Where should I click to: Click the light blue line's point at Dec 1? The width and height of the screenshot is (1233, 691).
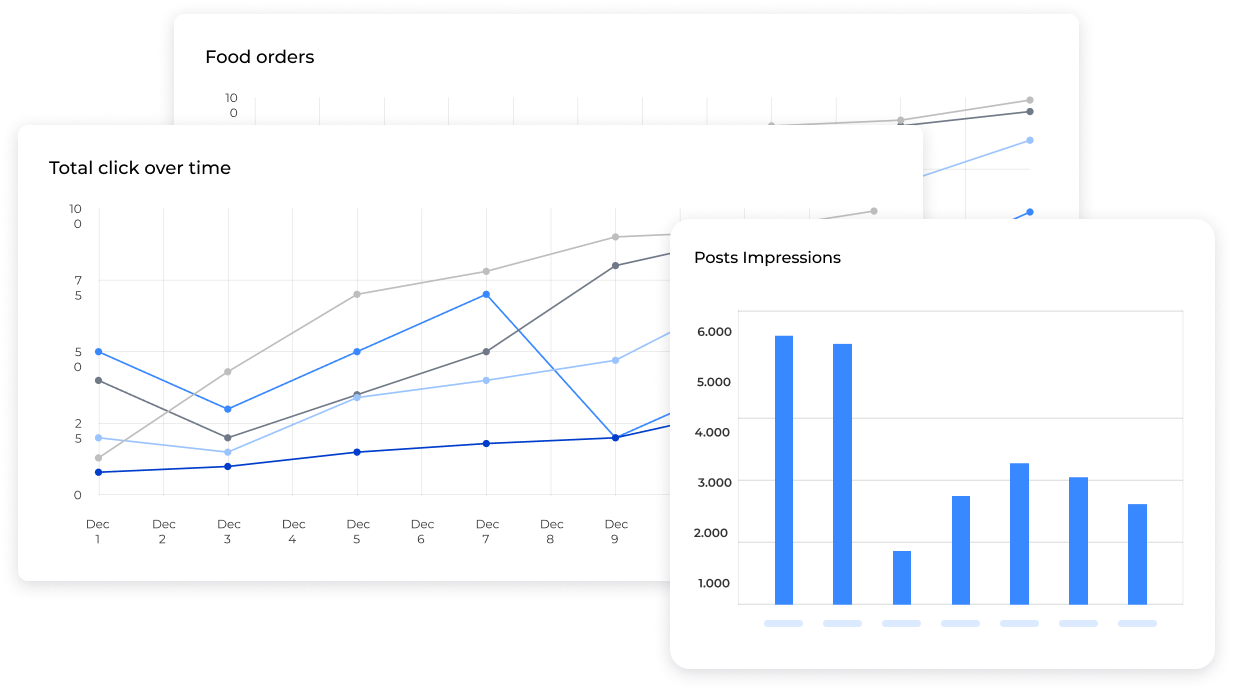pos(98,438)
